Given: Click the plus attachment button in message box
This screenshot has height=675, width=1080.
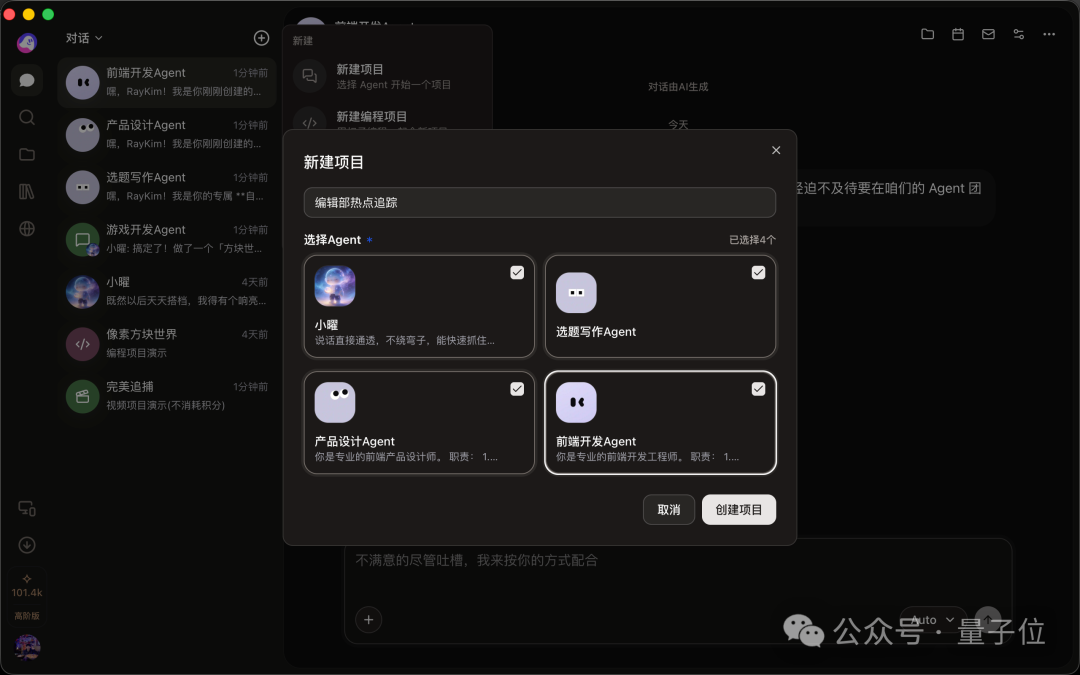Looking at the screenshot, I should point(368,620).
